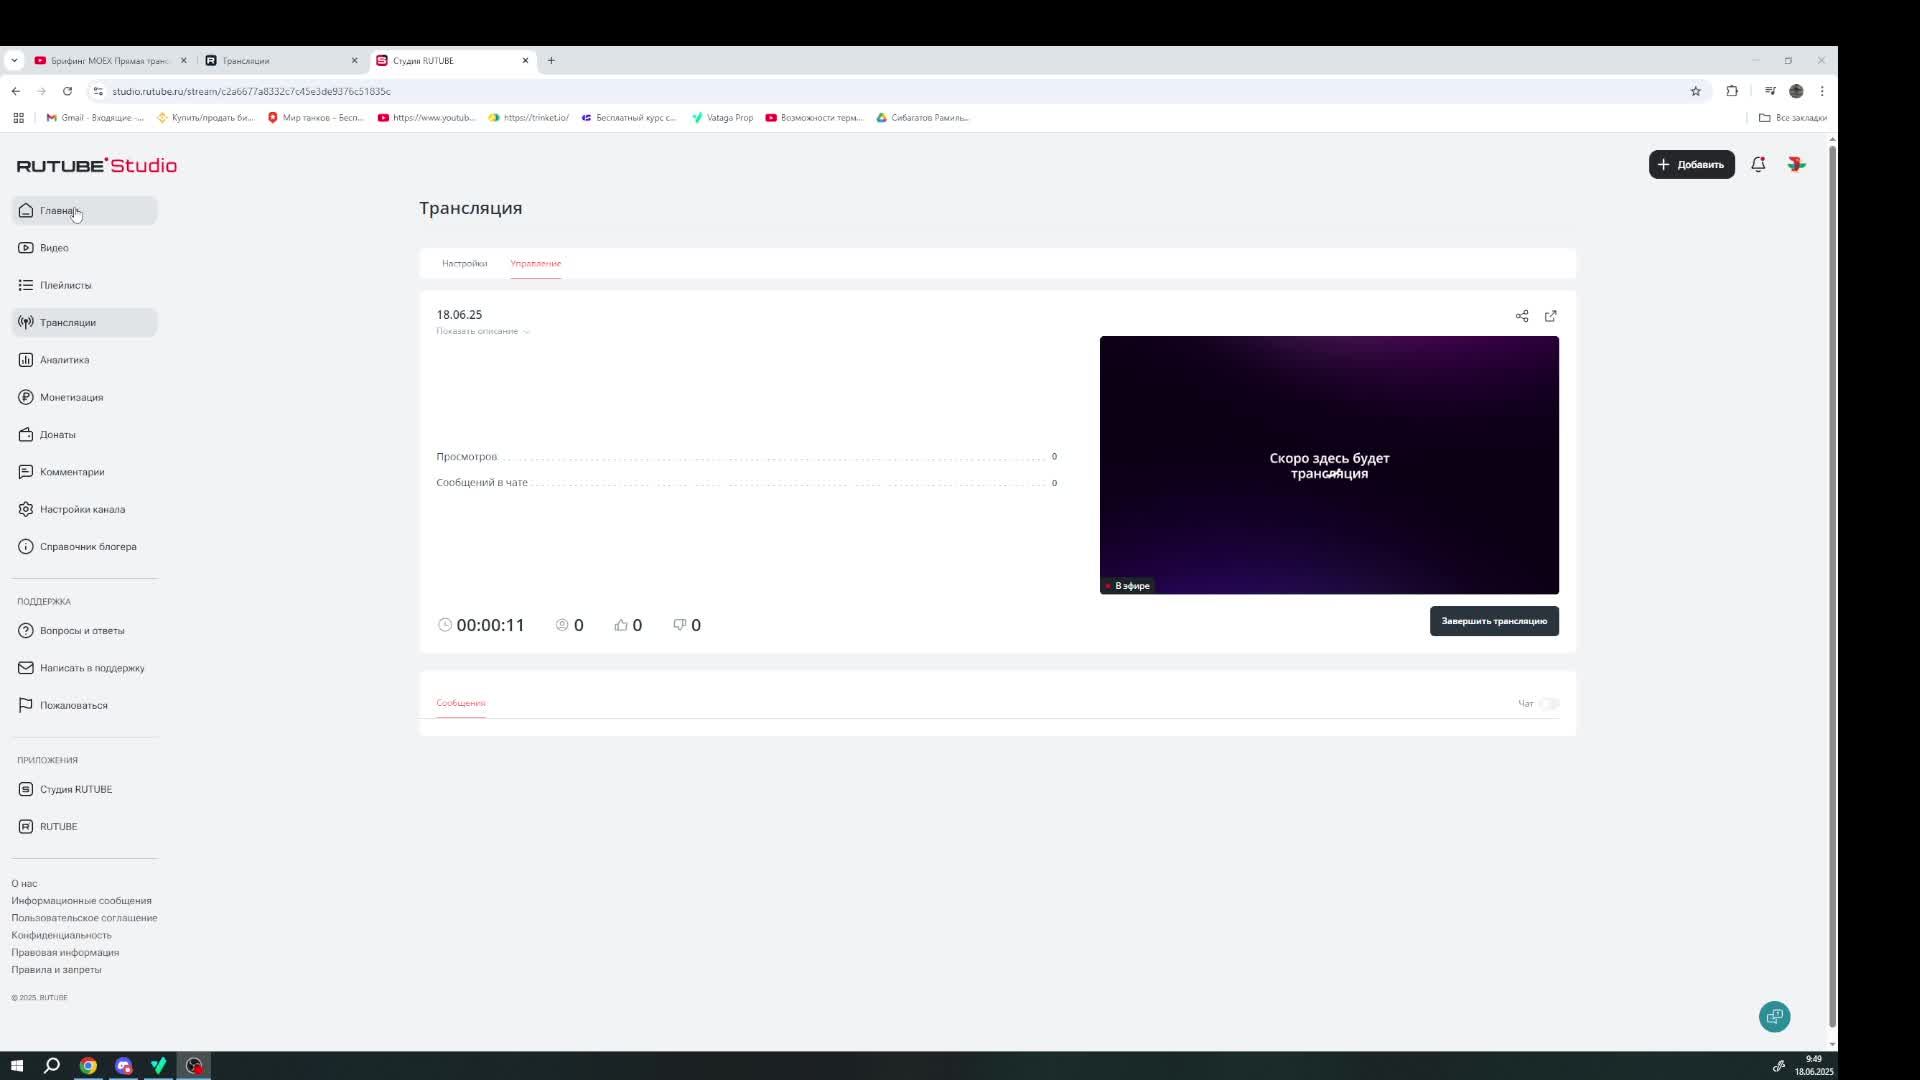Screen dimensions: 1920x1080
Task: Select the Сообщения tab
Action: click(x=460, y=703)
